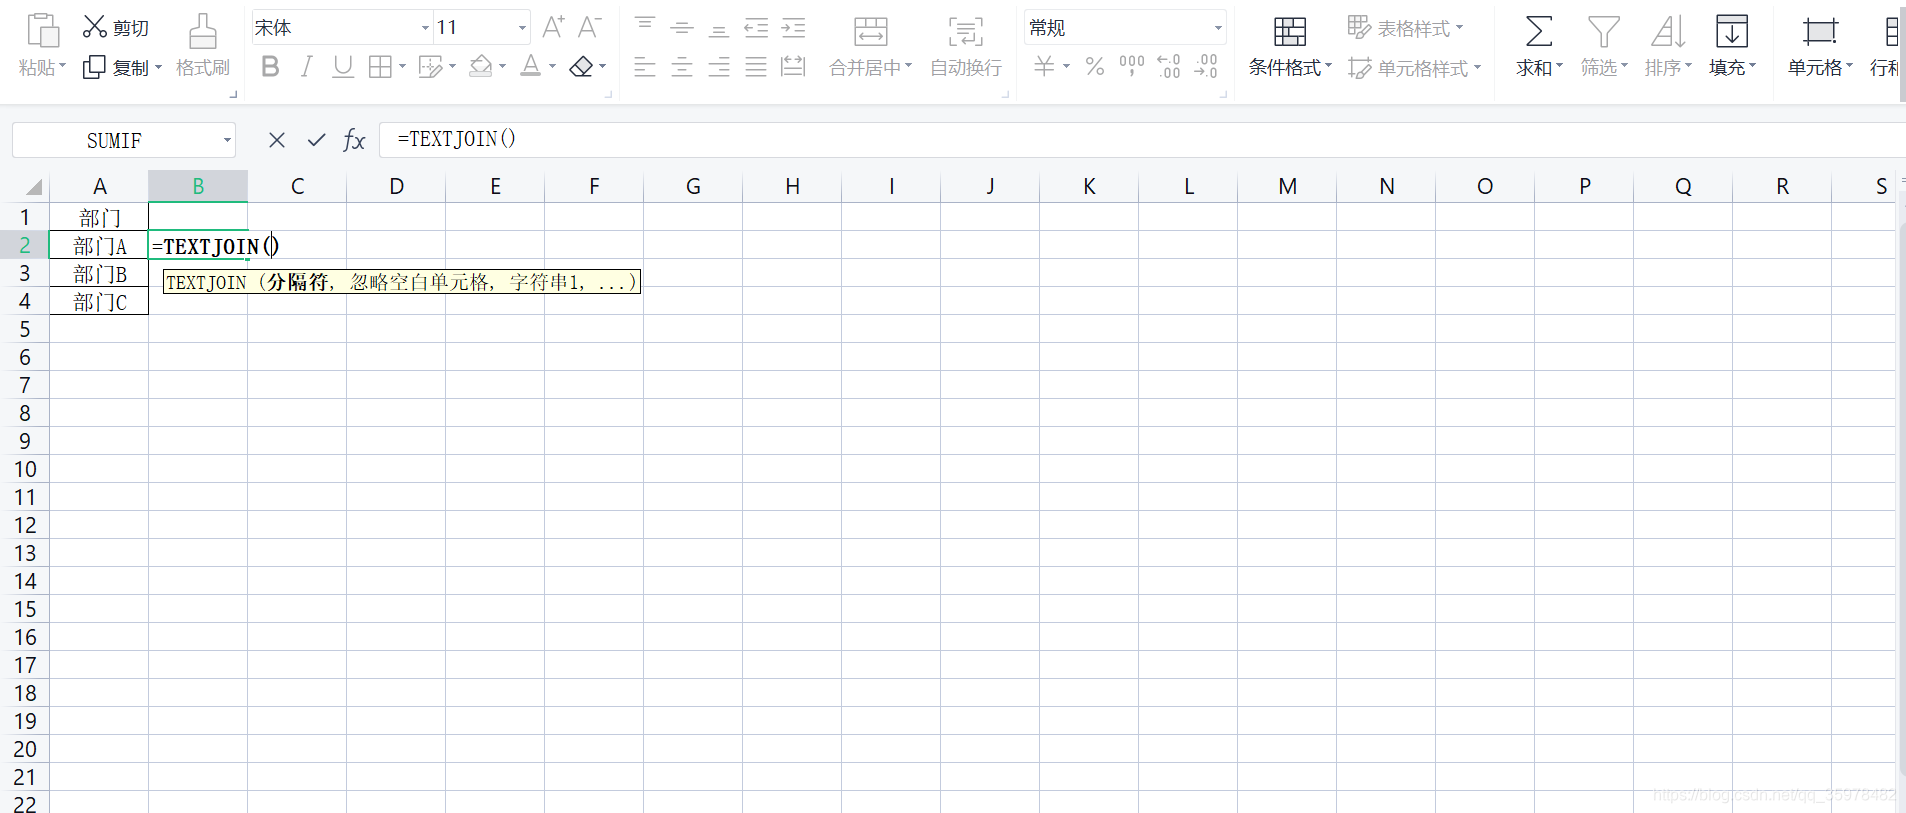Screen dimensions: 1906x813
Task: Click the decrease indent icon
Action: pyautogui.click(x=756, y=27)
